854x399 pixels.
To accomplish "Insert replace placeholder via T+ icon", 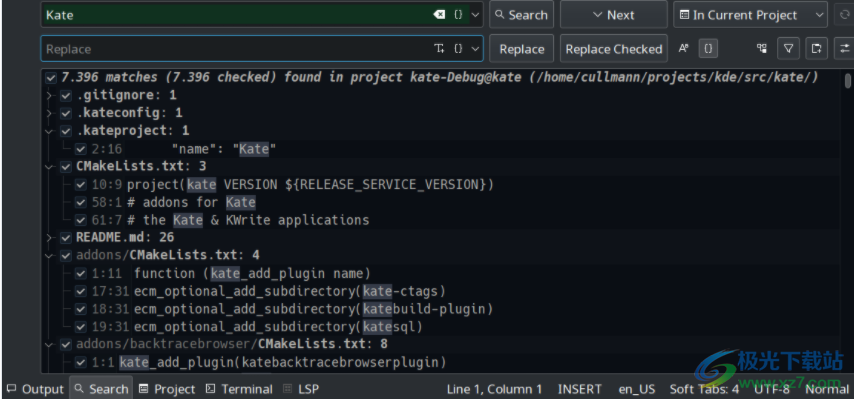I will click(x=440, y=48).
